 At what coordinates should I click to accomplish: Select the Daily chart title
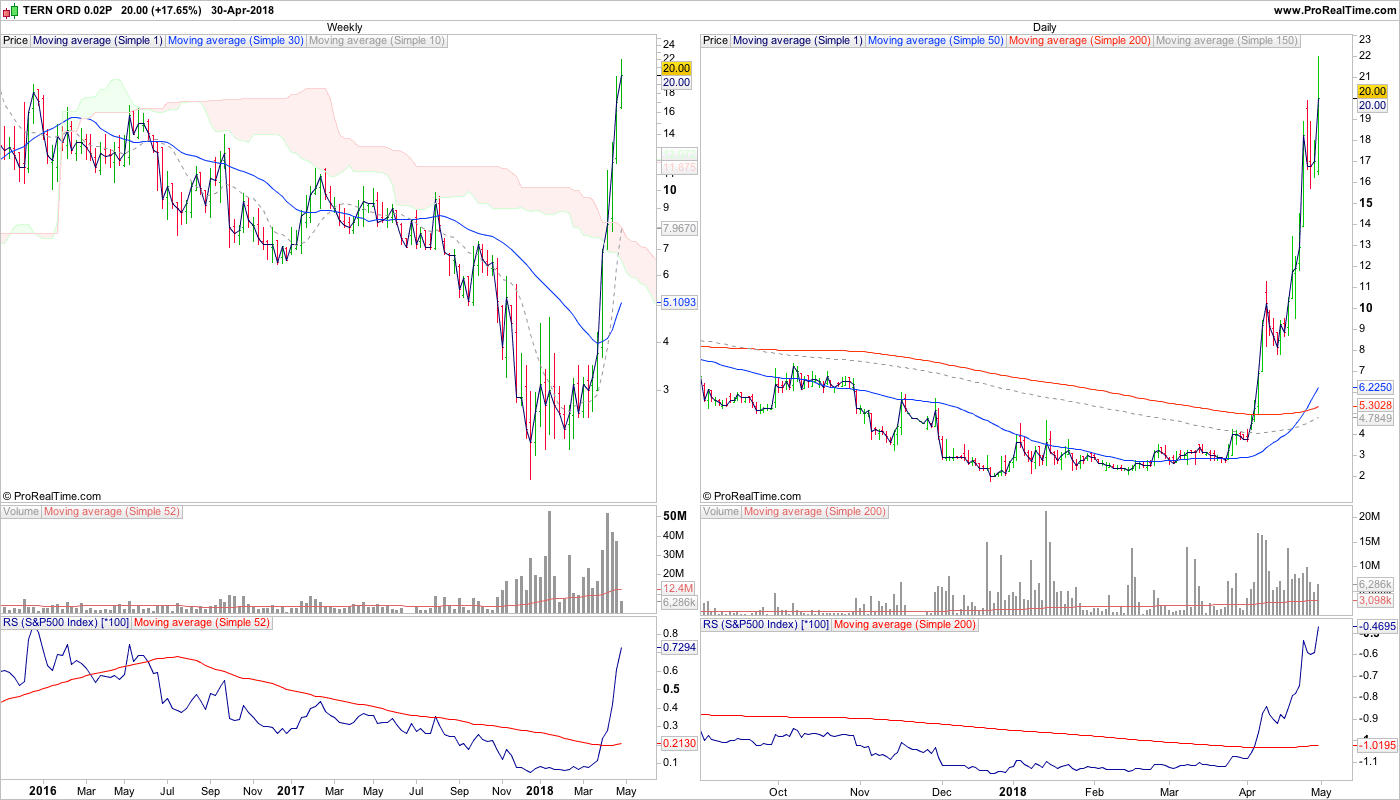click(1045, 27)
